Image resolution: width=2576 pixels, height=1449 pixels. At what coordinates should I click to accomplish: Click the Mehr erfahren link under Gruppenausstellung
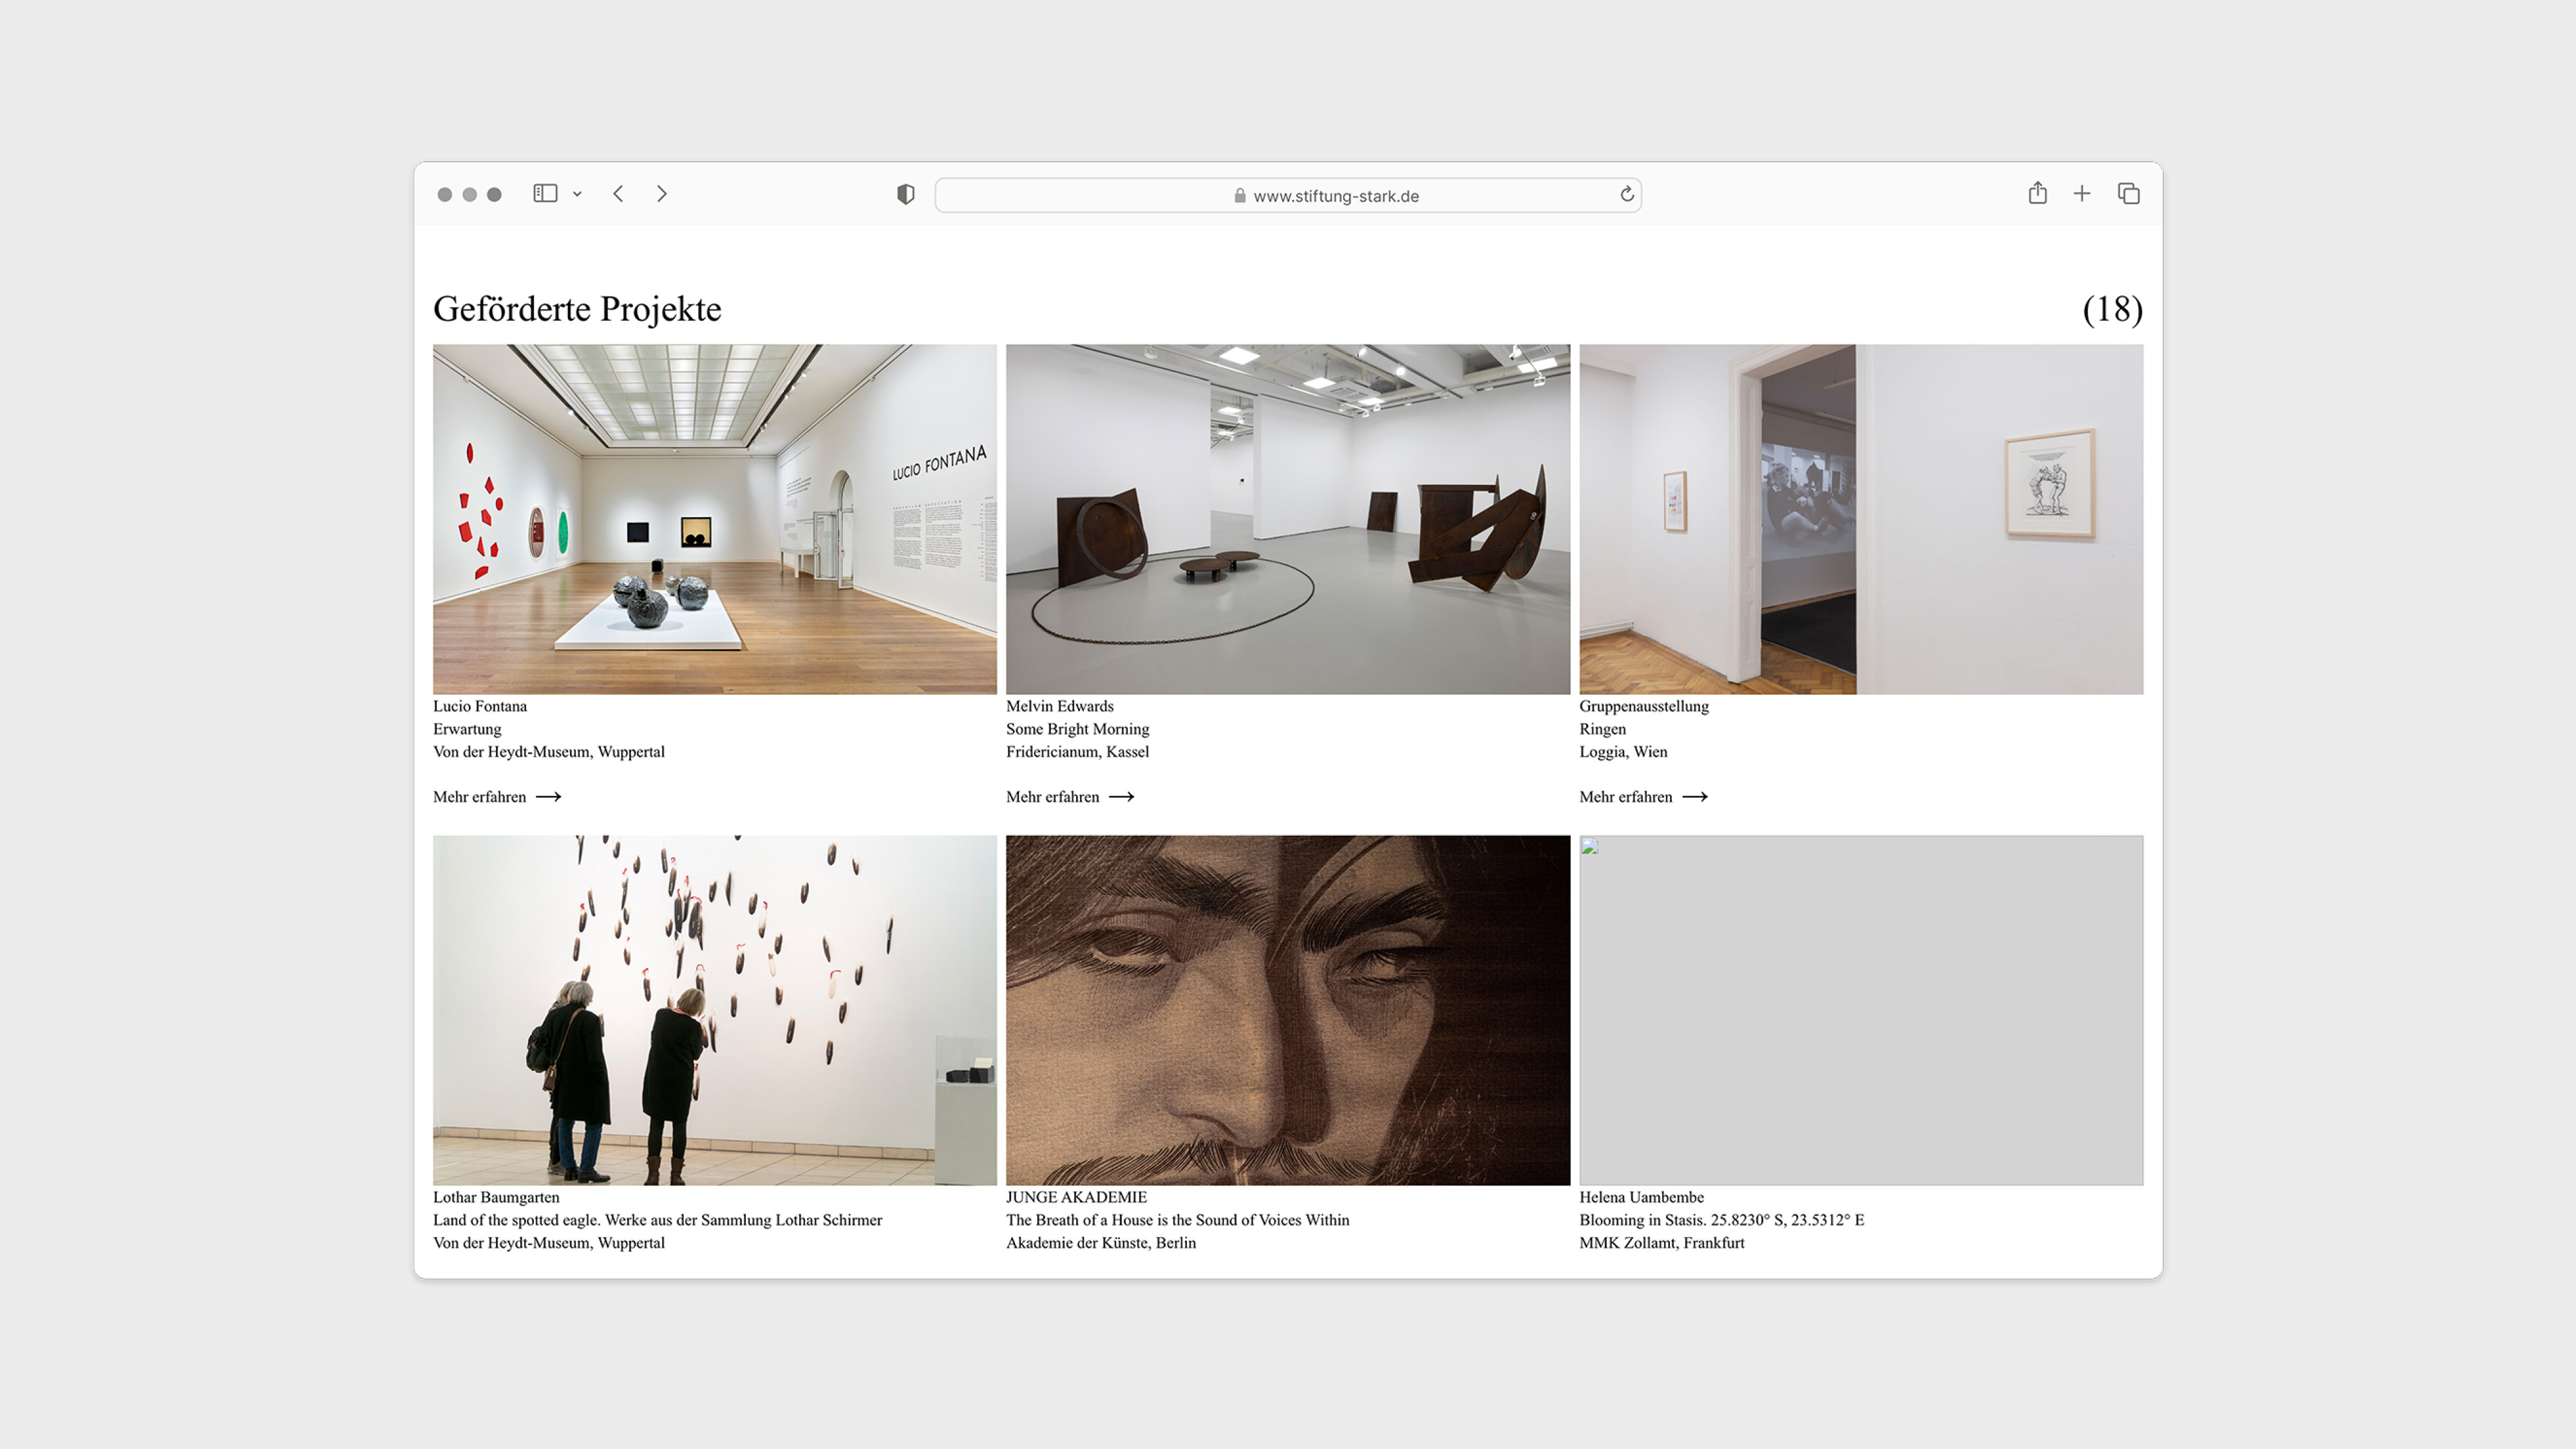tap(1643, 797)
